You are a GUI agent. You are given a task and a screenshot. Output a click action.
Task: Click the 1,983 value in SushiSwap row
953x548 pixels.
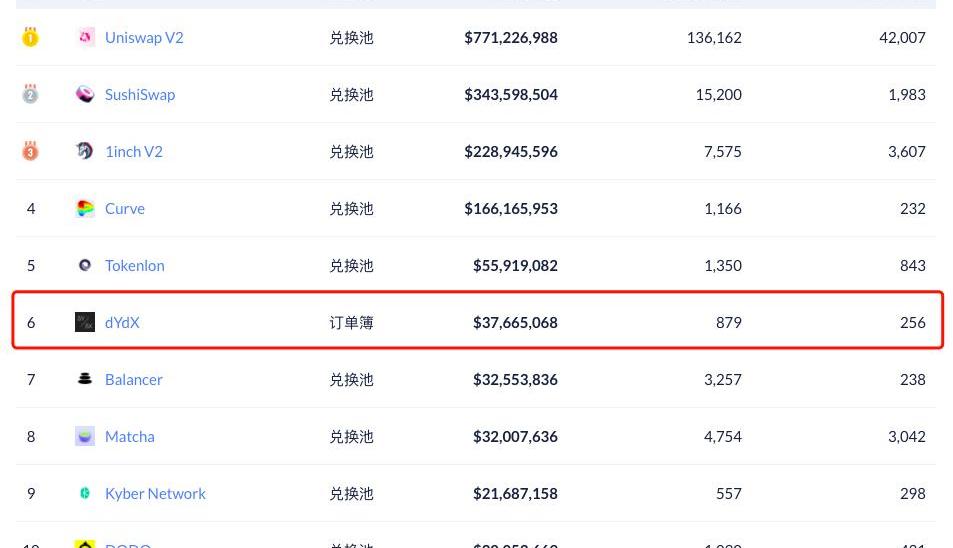click(907, 95)
